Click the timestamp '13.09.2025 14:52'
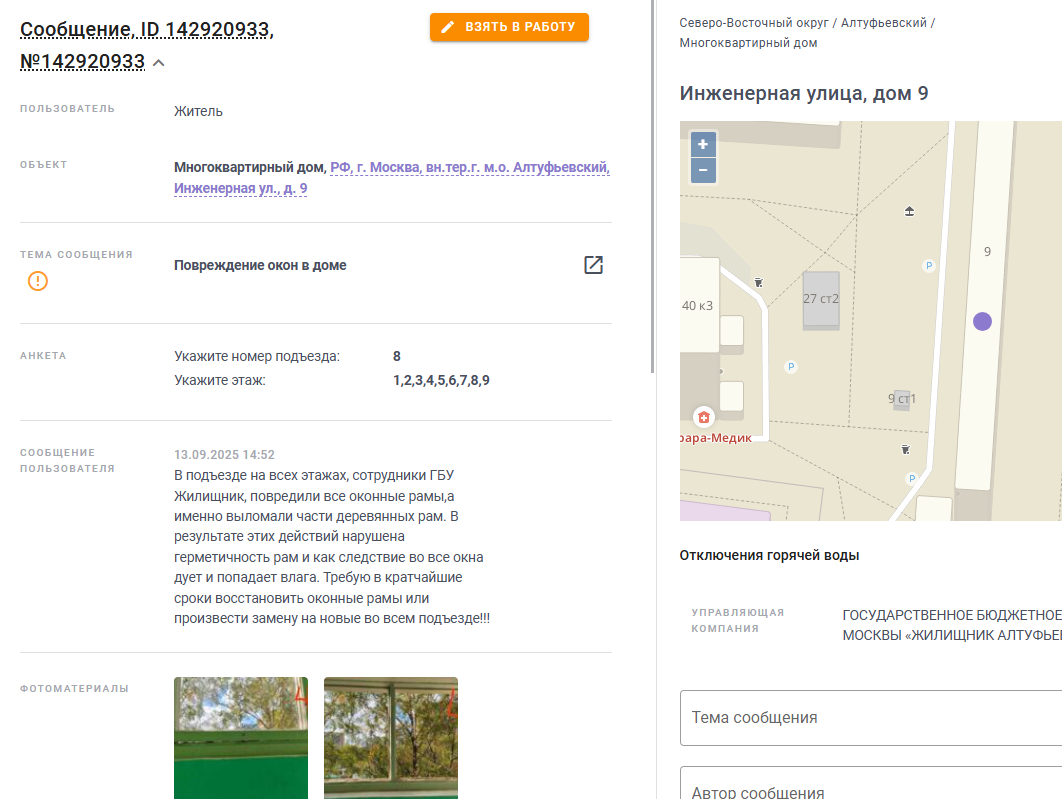Image resolution: width=1062 pixels, height=799 pixels. 224,454
